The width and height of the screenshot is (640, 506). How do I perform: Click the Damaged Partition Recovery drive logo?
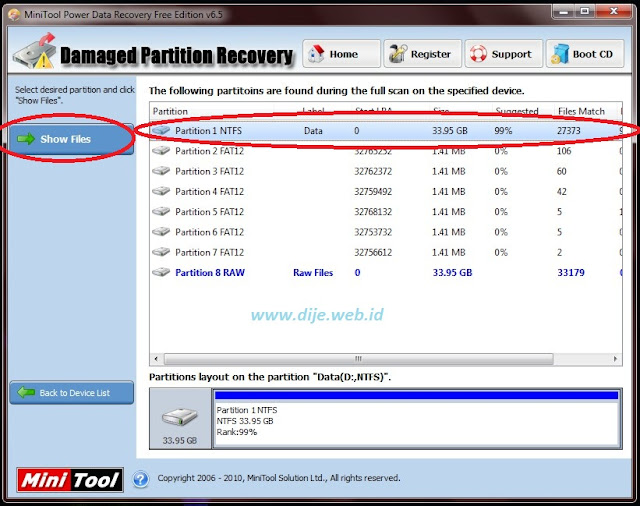(x=34, y=52)
